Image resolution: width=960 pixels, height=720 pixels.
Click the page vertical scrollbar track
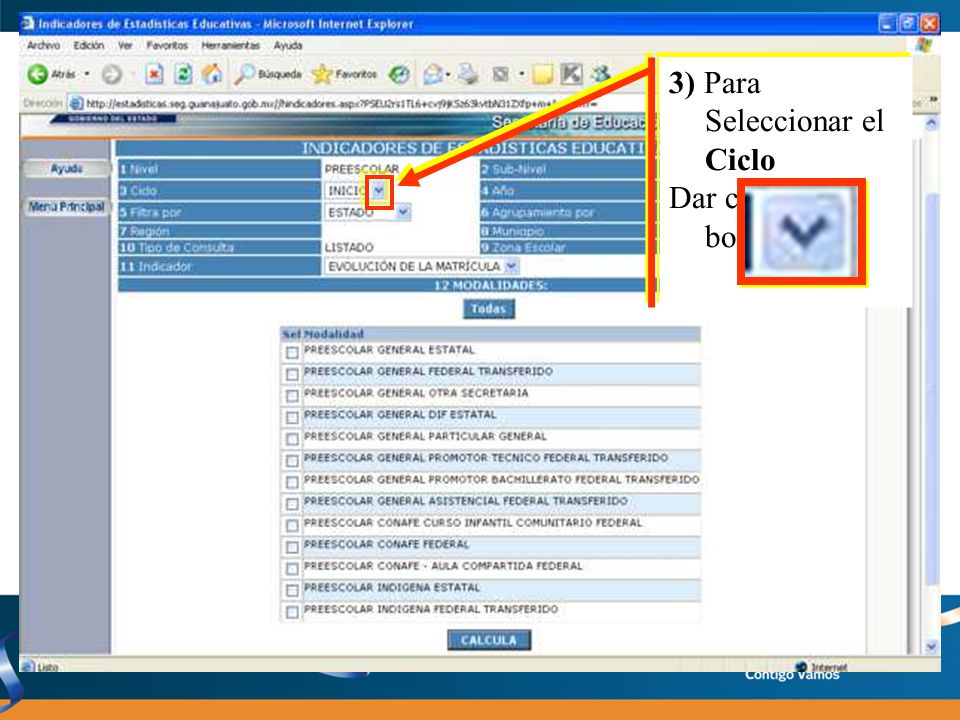coord(931,386)
